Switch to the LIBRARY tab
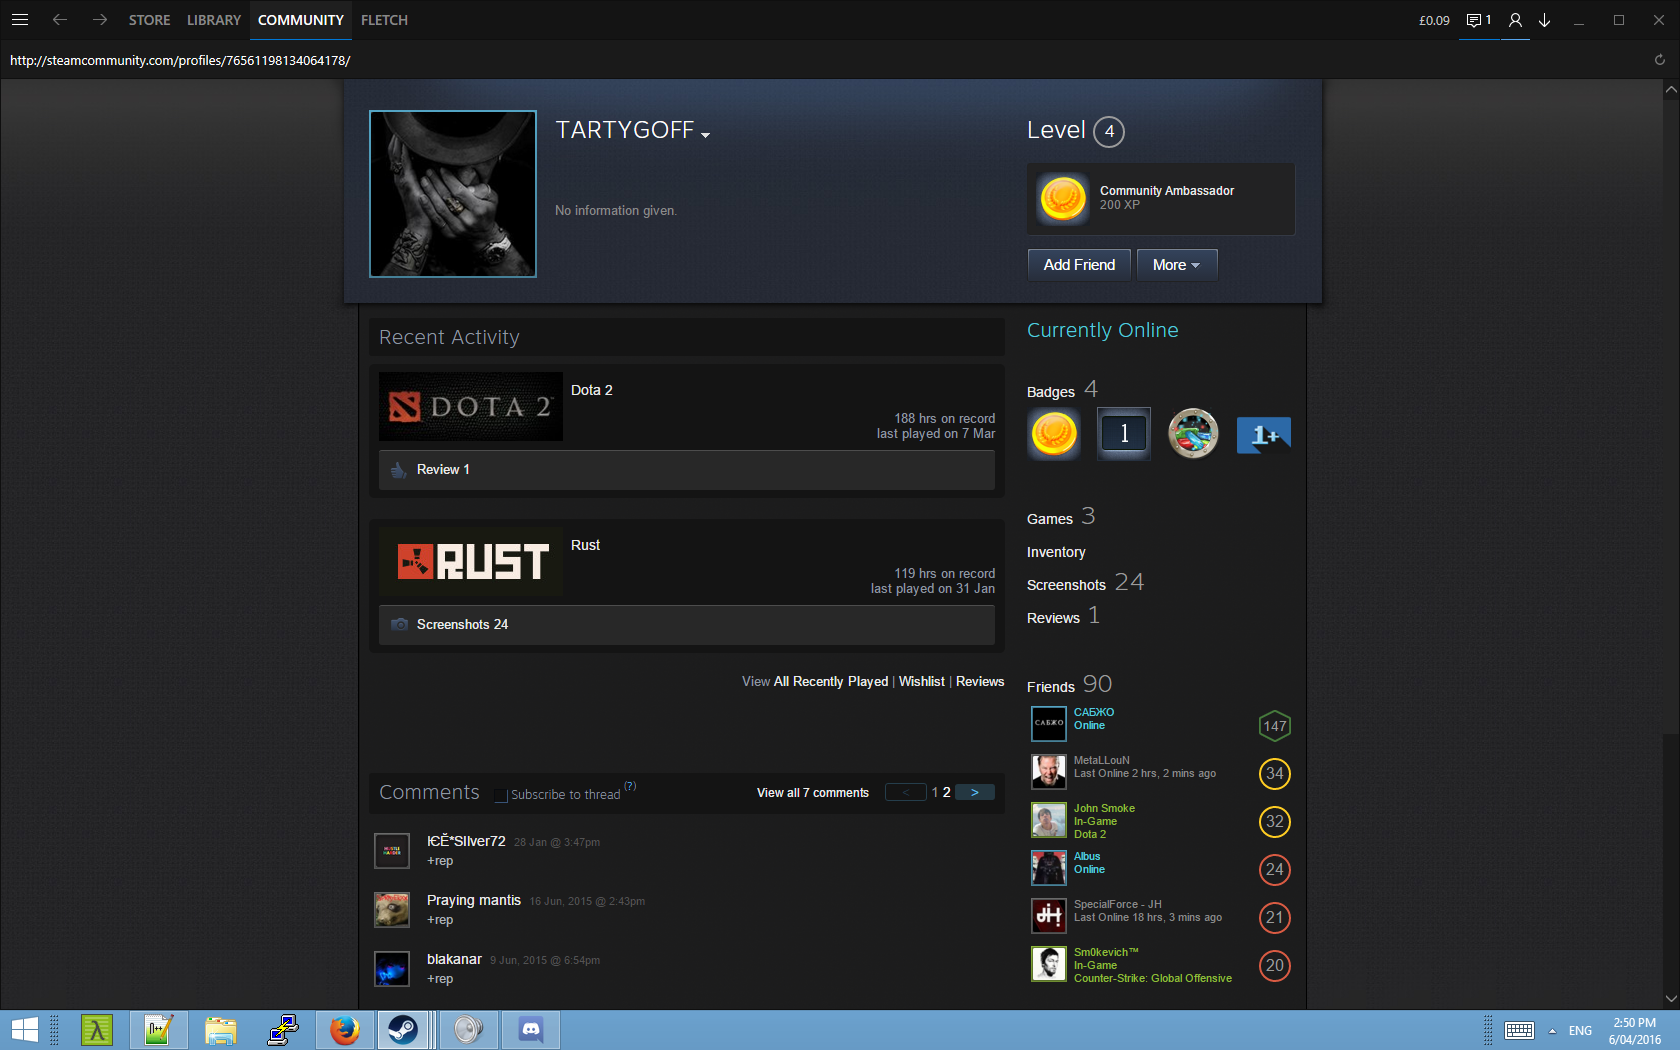The image size is (1680, 1050). [213, 20]
